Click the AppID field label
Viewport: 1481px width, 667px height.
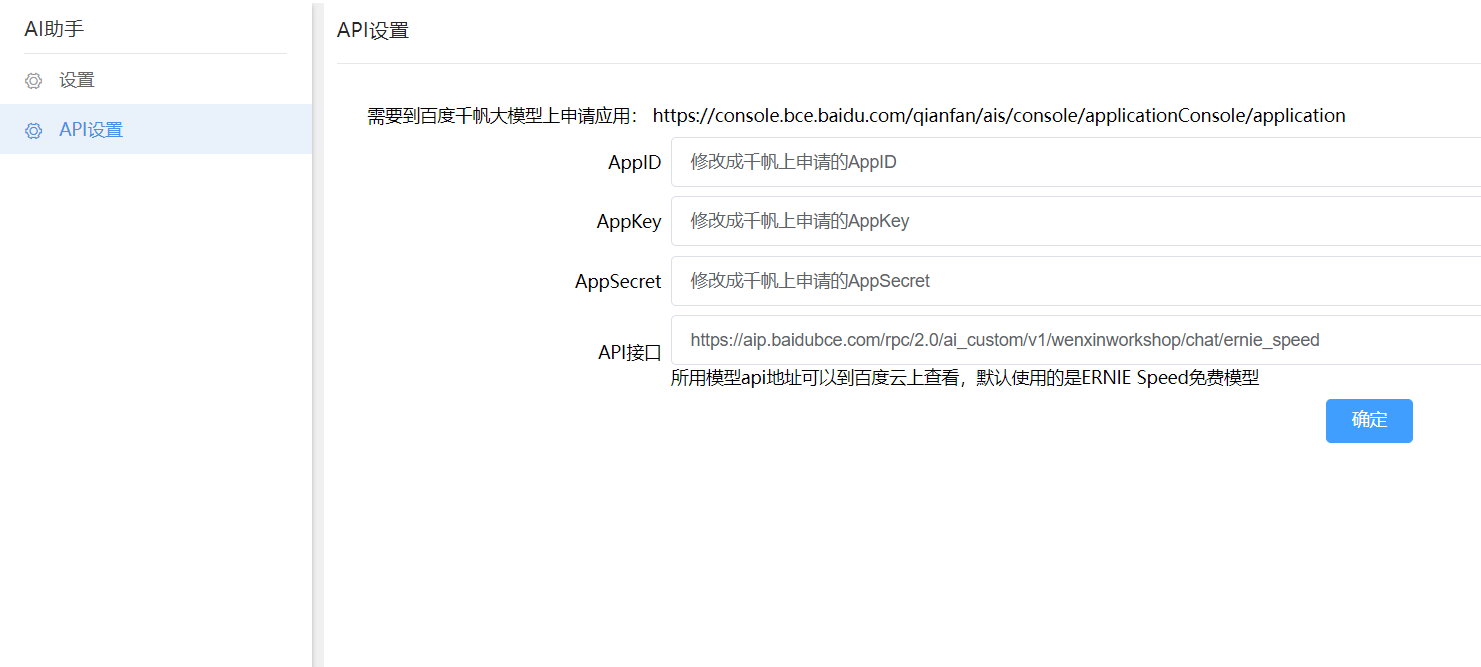[634, 163]
